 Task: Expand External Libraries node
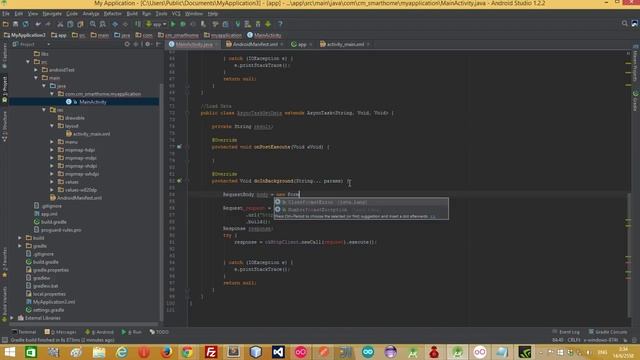(x=12, y=318)
